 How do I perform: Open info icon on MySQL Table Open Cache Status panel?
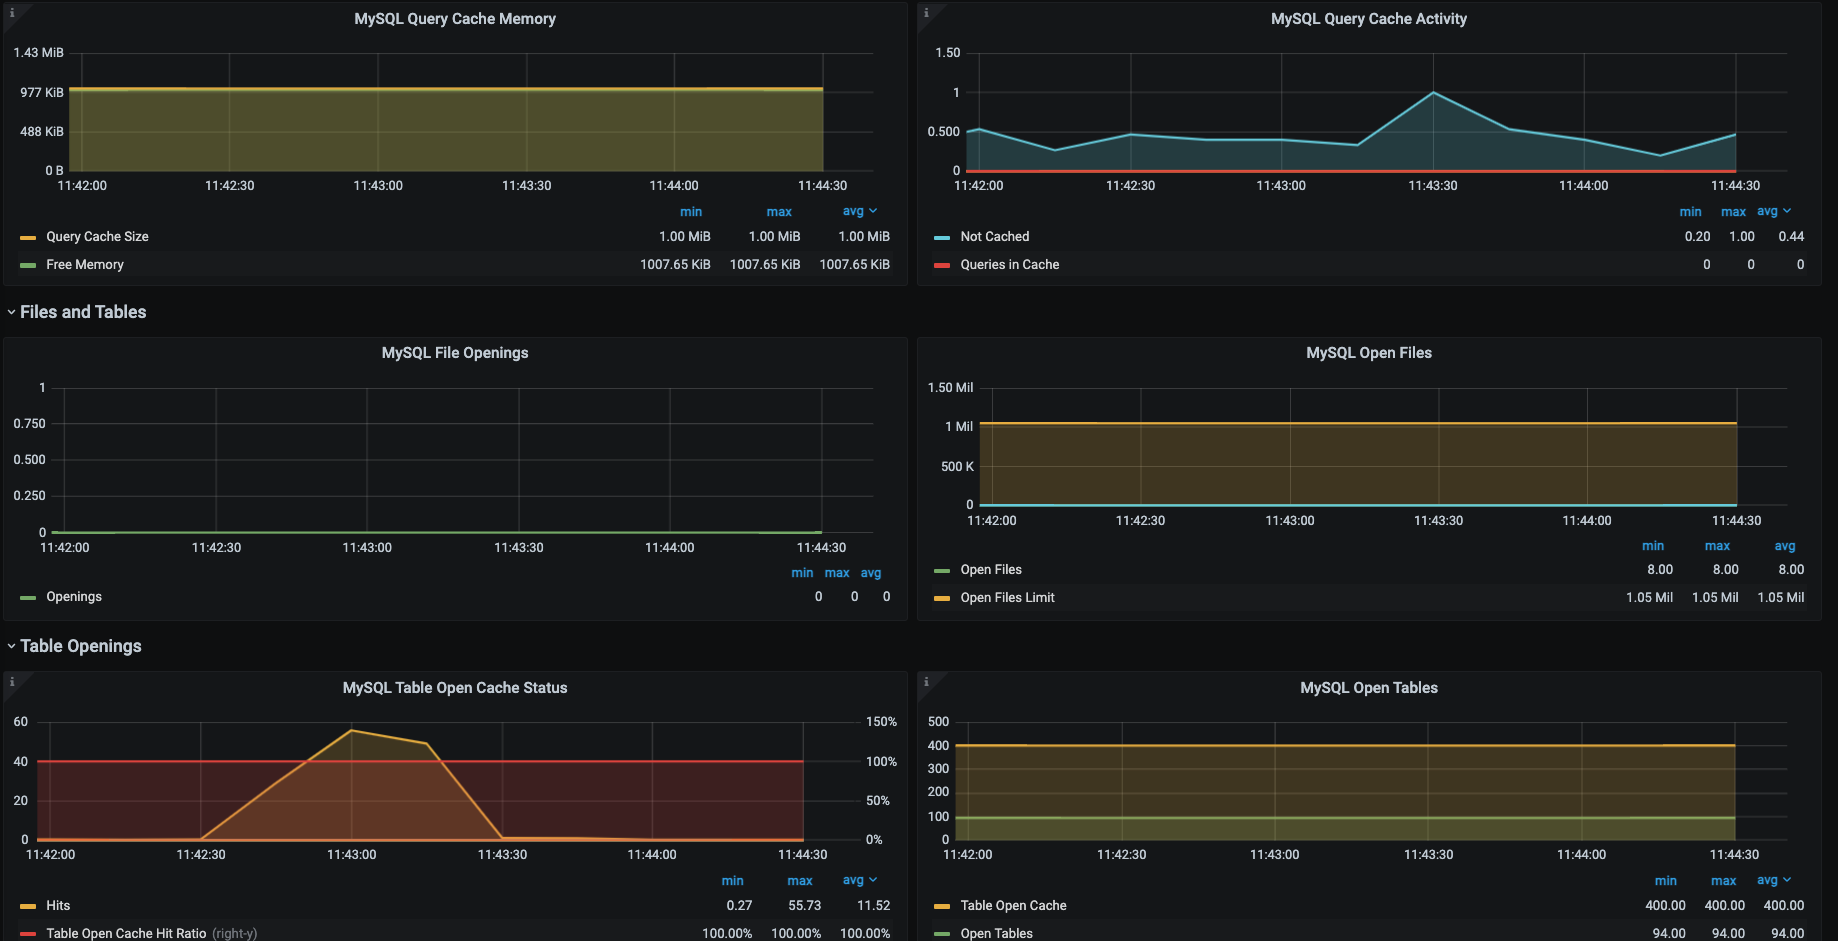[x=12, y=682]
